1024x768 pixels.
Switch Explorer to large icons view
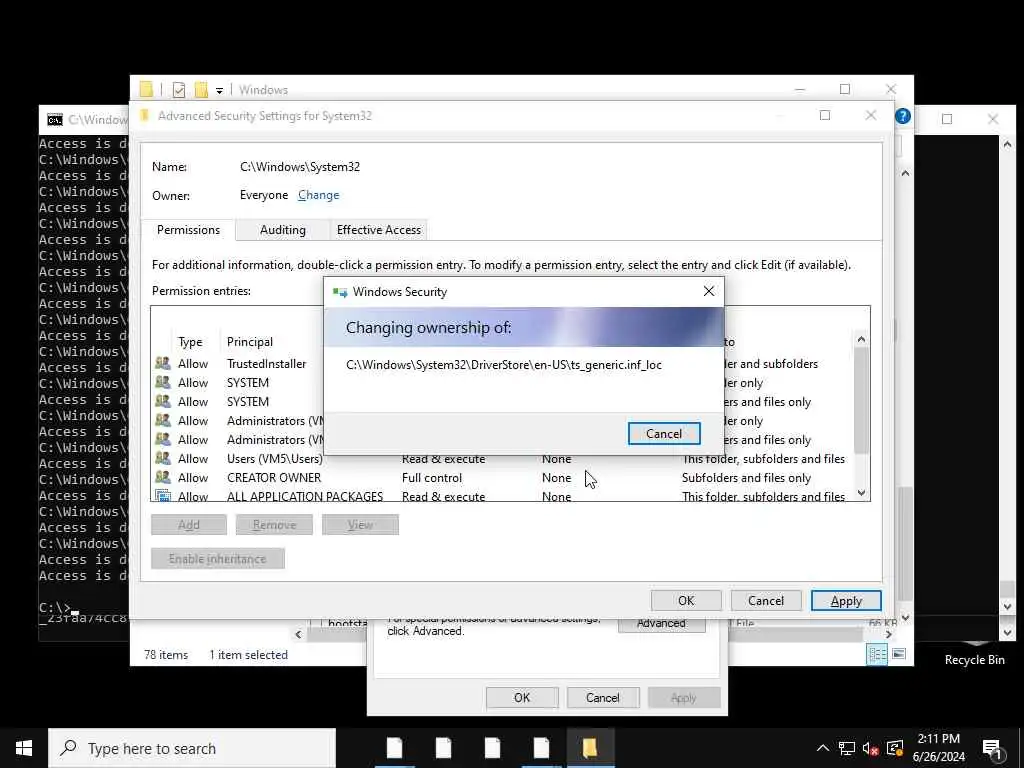899,654
